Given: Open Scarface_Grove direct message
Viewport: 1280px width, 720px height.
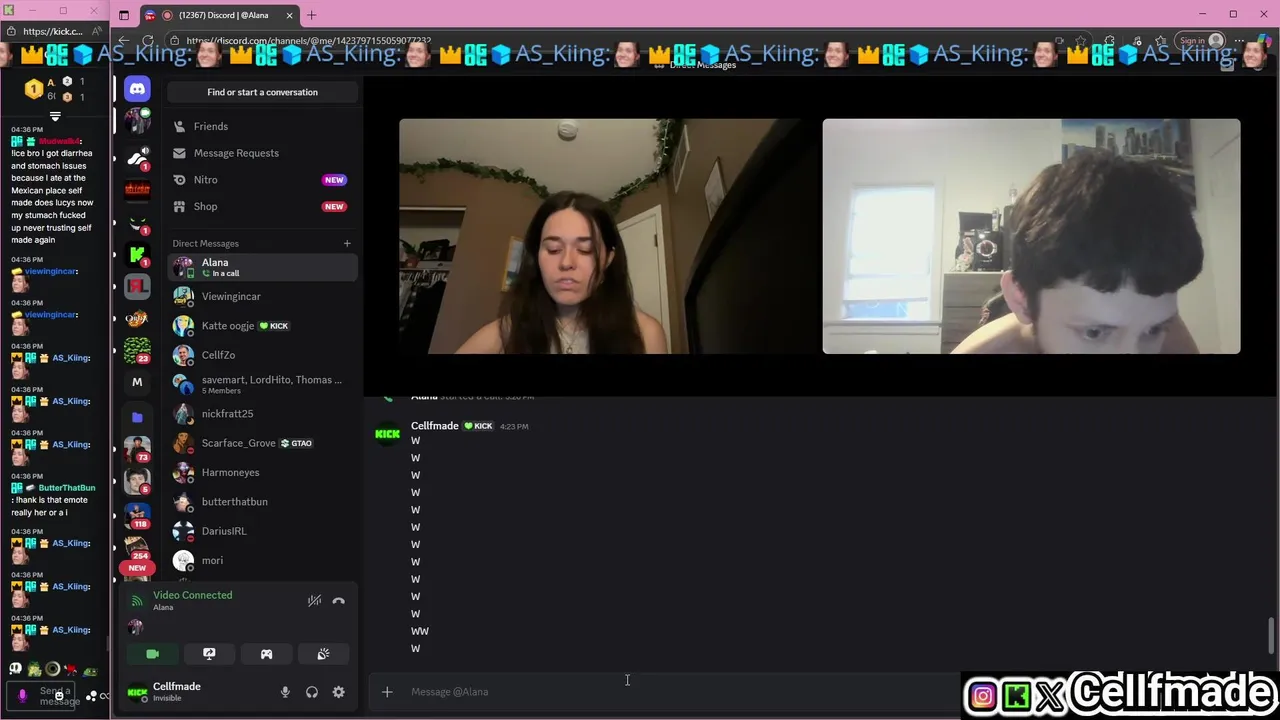Looking at the screenshot, I should (x=262, y=443).
